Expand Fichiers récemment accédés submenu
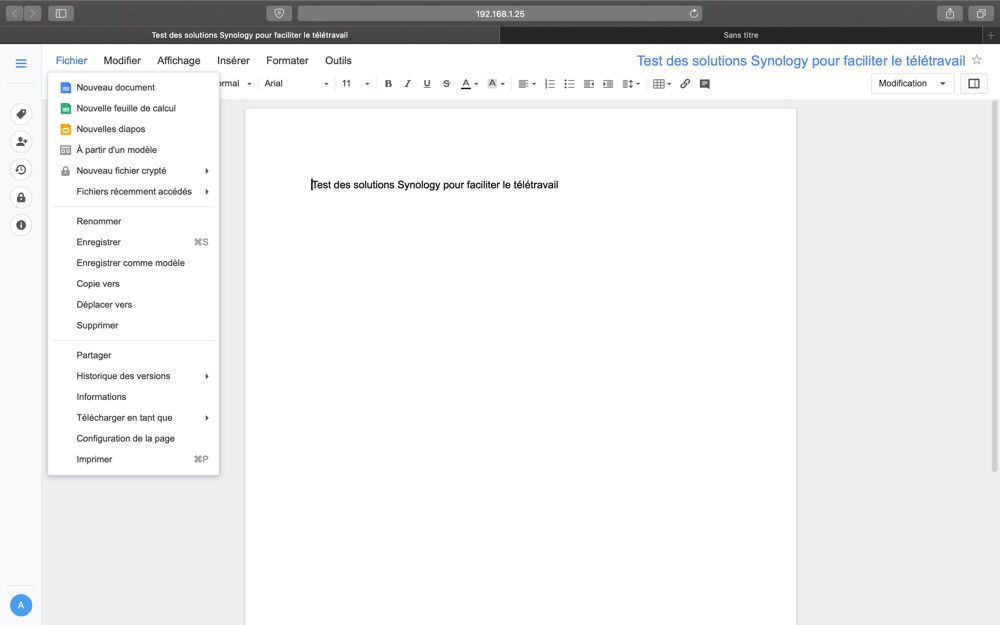 133,191
